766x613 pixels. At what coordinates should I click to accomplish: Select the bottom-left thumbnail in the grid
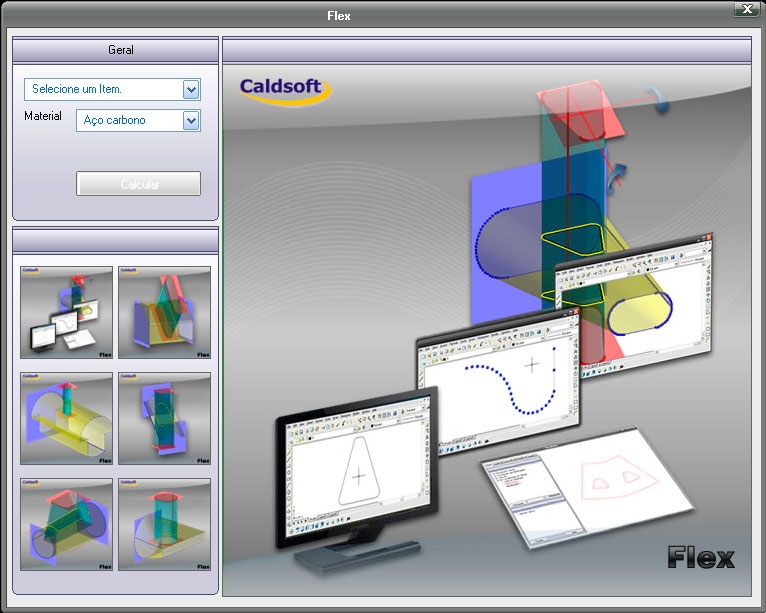(66, 524)
